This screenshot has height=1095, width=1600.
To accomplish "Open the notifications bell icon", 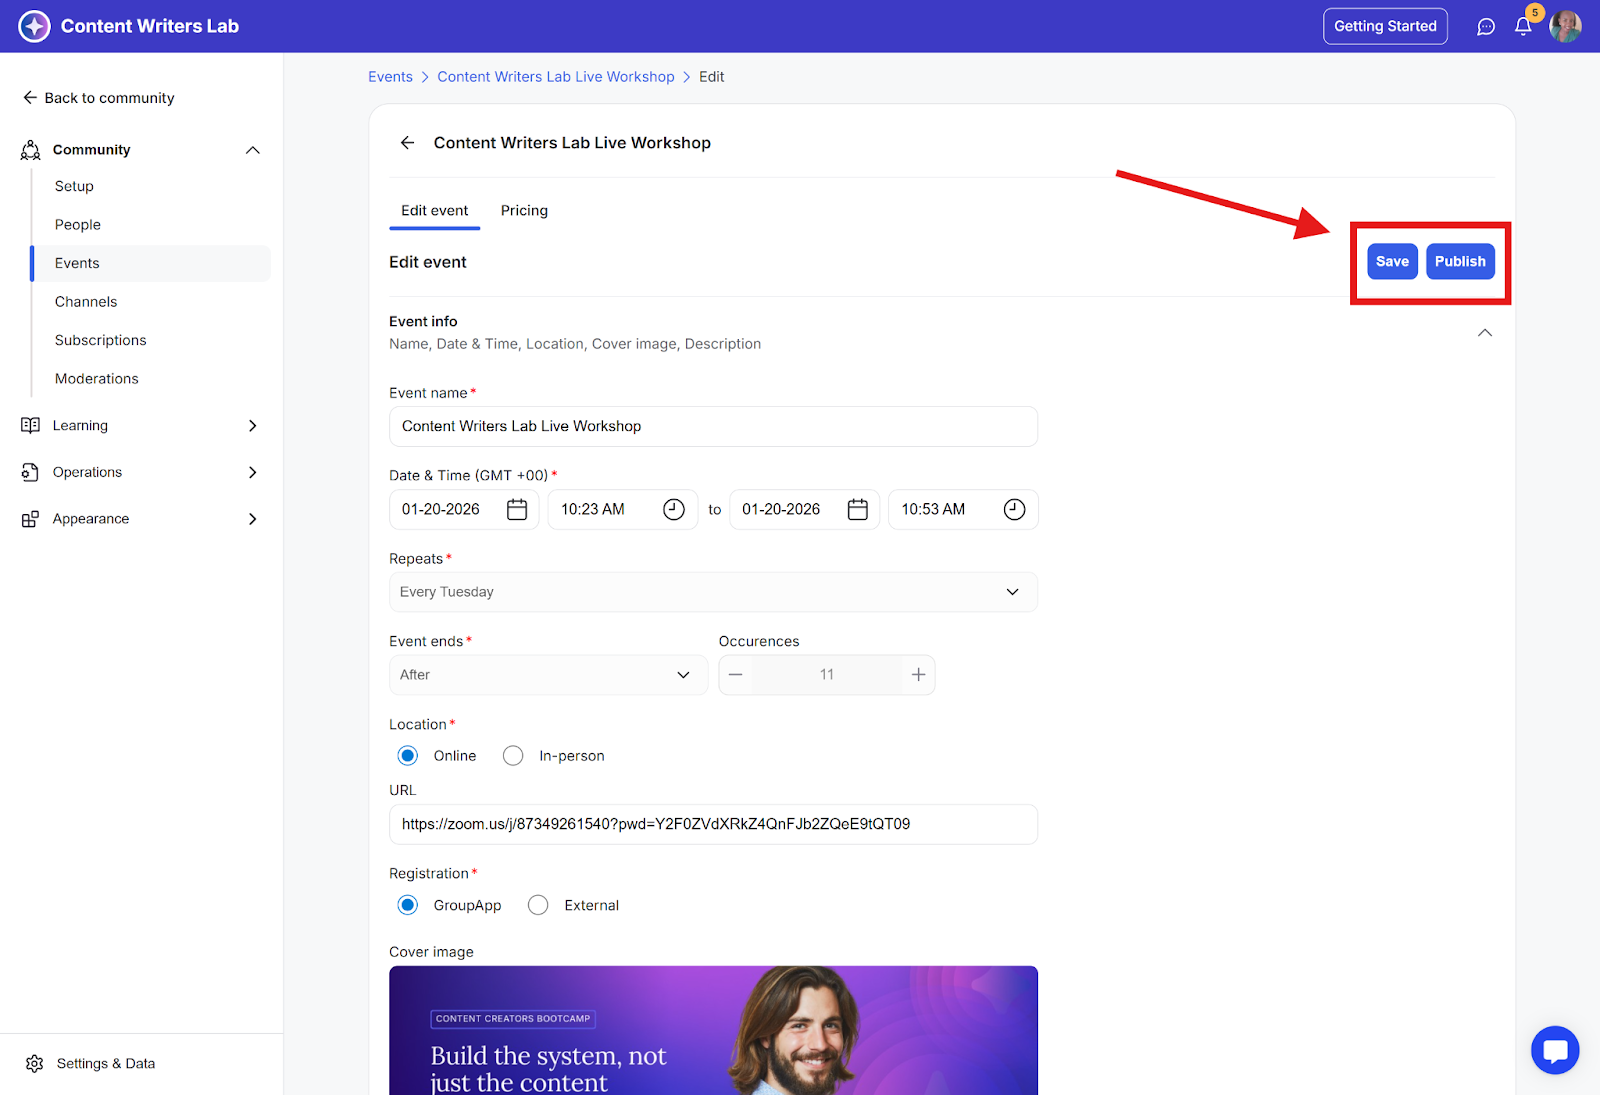I will click(1522, 27).
